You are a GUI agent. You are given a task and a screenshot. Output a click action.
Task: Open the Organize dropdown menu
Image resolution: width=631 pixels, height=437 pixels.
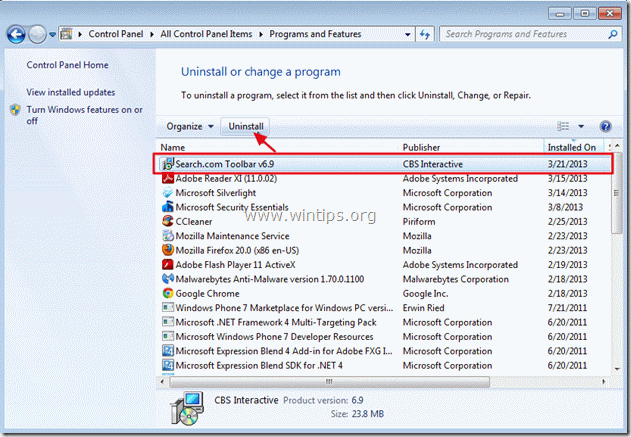pyautogui.click(x=190, y=127)
